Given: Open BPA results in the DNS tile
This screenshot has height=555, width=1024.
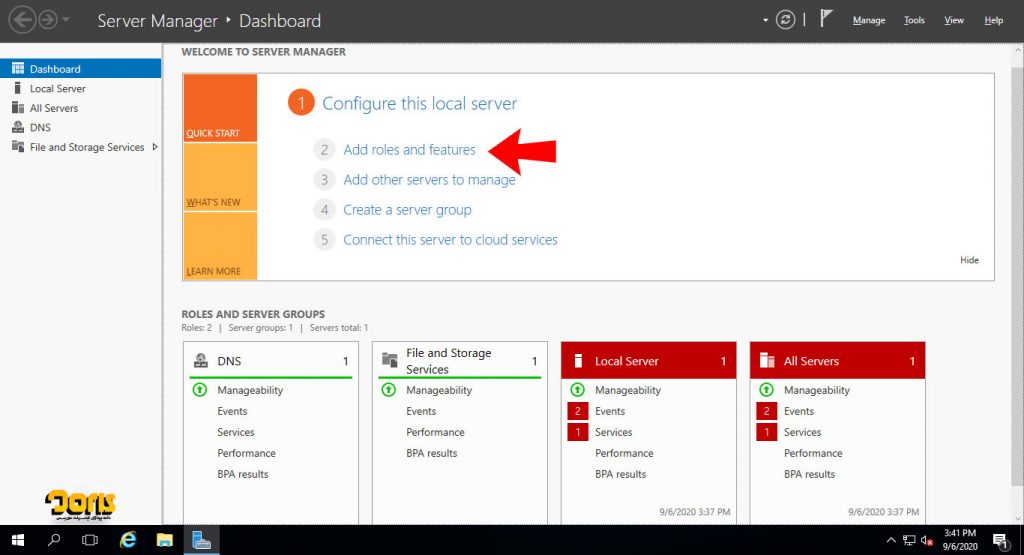Looking at the screenshot, I should pyautogui.click(x=242, y=474).
